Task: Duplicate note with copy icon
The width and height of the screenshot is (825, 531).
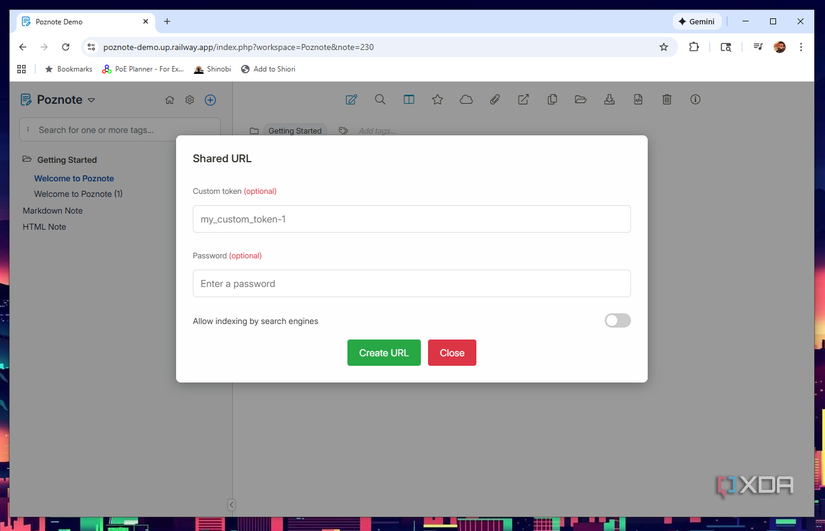Action: tap(552, 99)
